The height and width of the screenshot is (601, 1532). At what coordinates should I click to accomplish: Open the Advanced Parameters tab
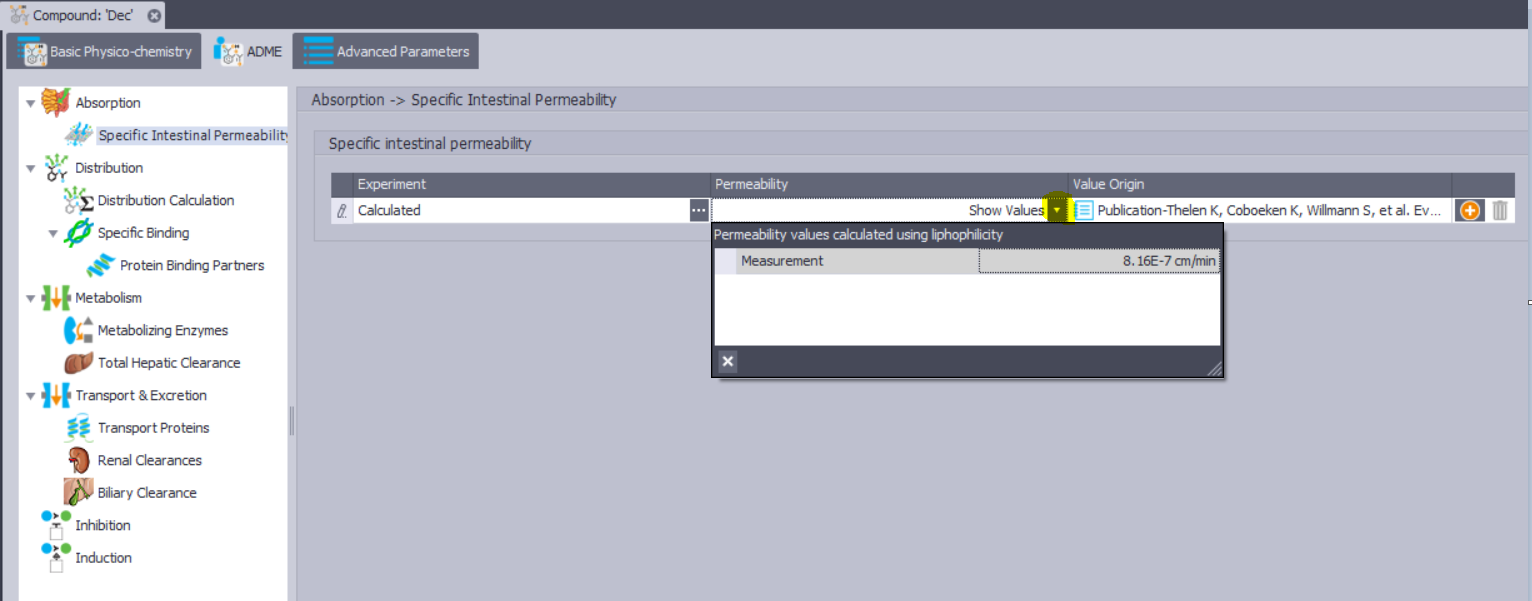coord(386,51)
